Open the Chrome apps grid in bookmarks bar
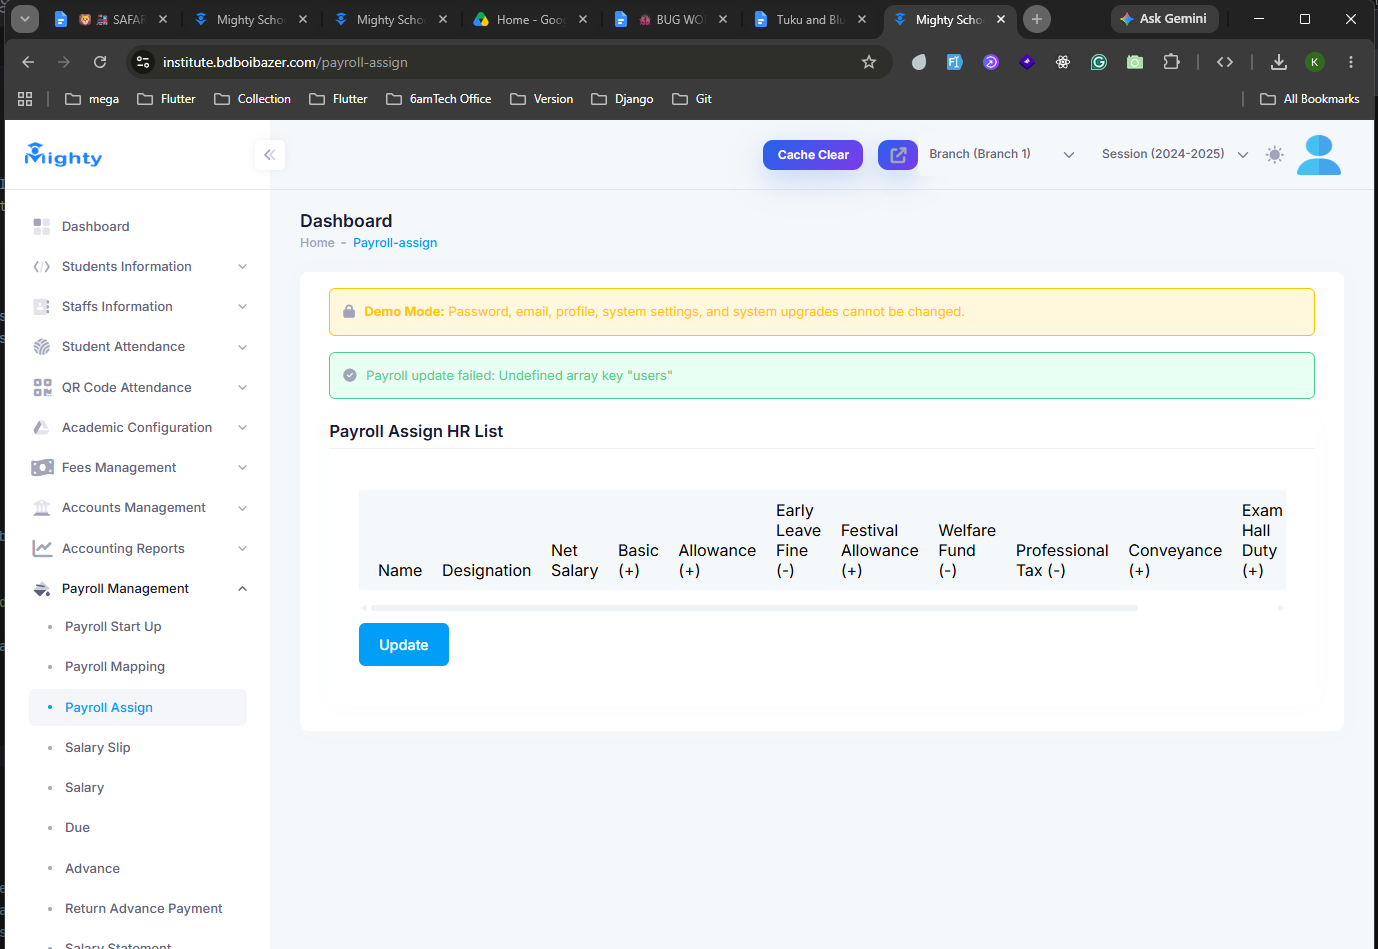Screen dimensions: 1378x949 [25, 99]
